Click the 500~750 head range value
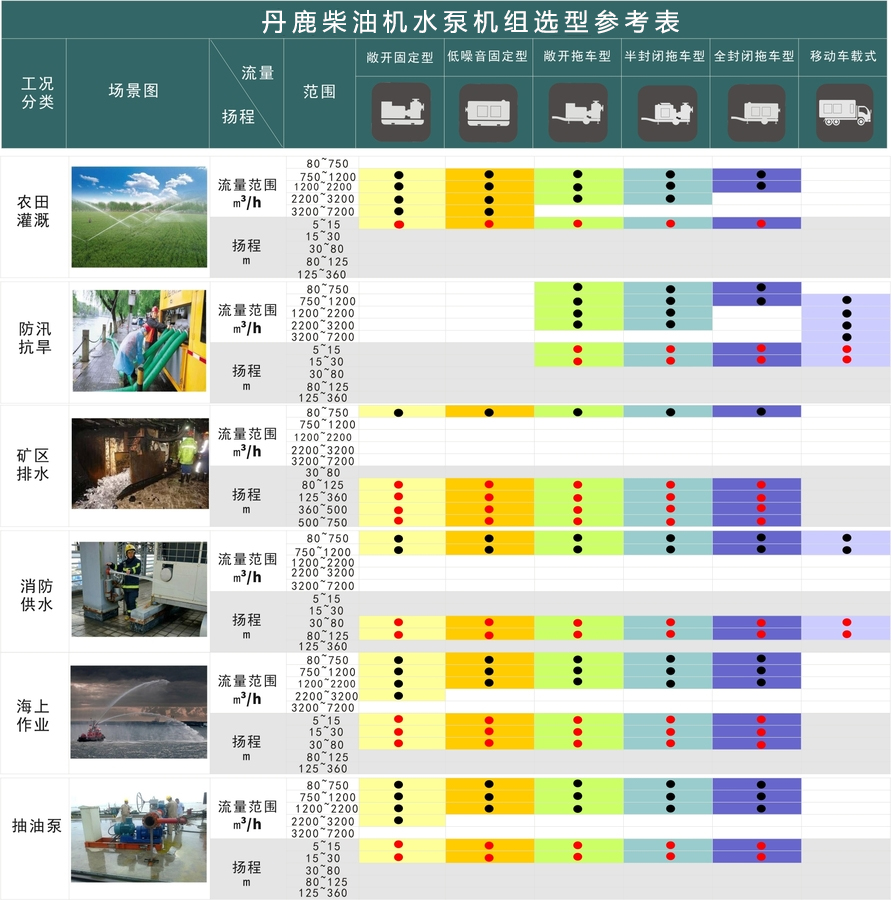The height and width of the screenshot is (900, 891). tap(323, 522)
